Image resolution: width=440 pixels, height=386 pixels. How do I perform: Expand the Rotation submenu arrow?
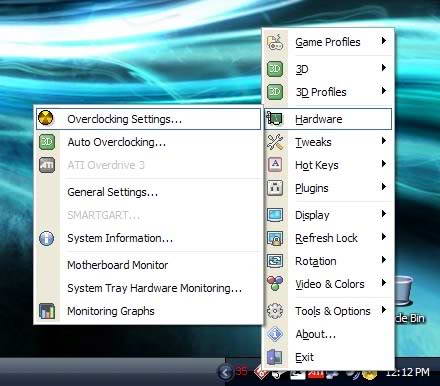(x=384, y=260)
